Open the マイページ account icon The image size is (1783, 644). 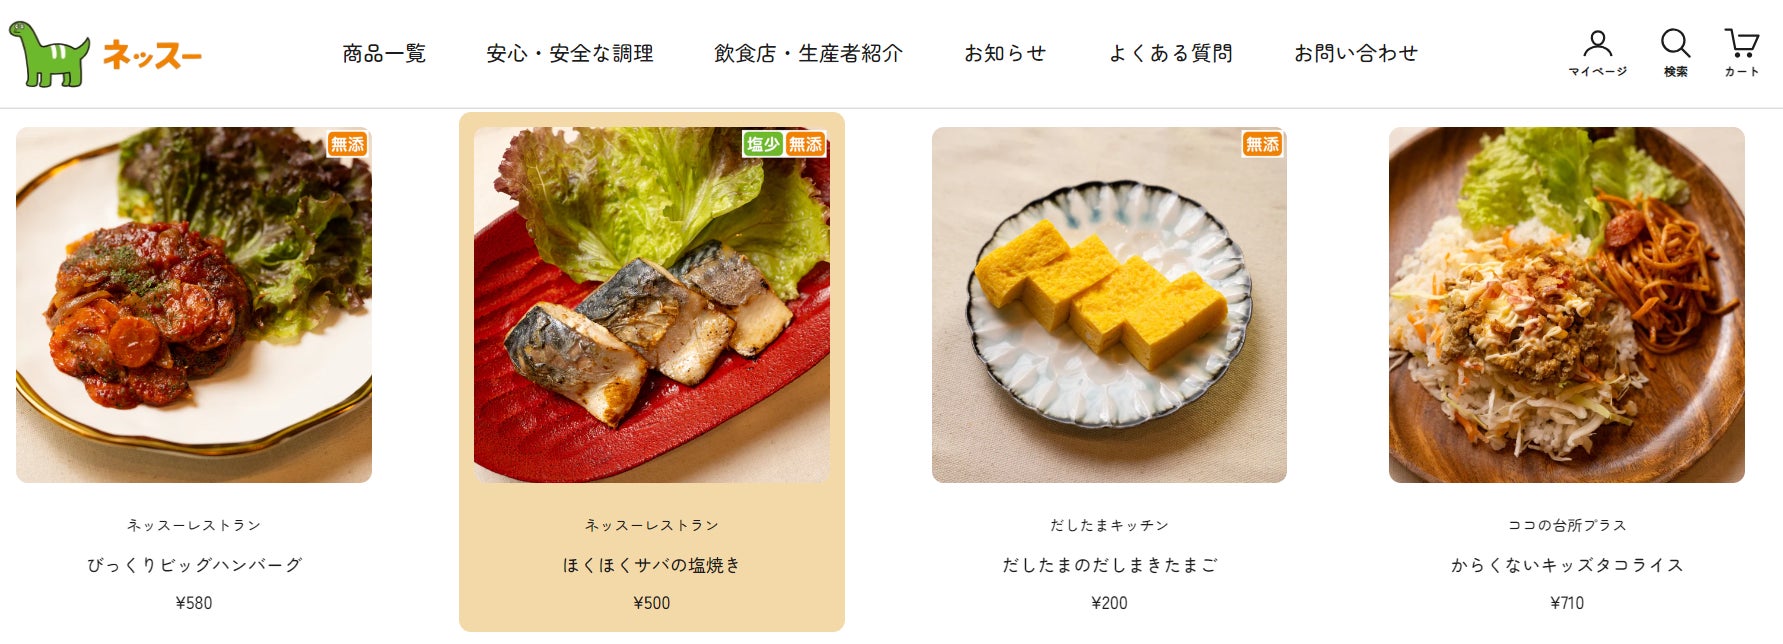click(1597, 53)
